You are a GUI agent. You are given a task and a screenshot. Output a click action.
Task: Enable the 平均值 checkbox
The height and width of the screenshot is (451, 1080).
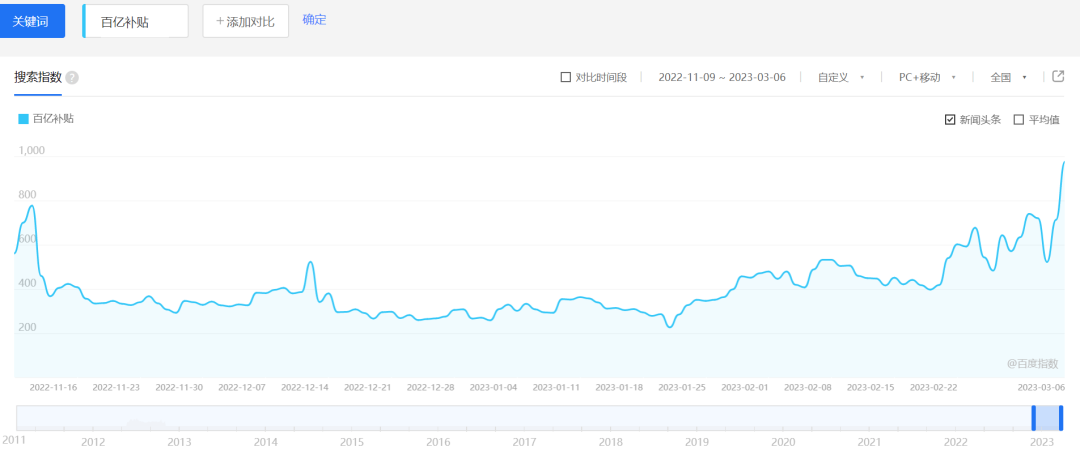1019,120
